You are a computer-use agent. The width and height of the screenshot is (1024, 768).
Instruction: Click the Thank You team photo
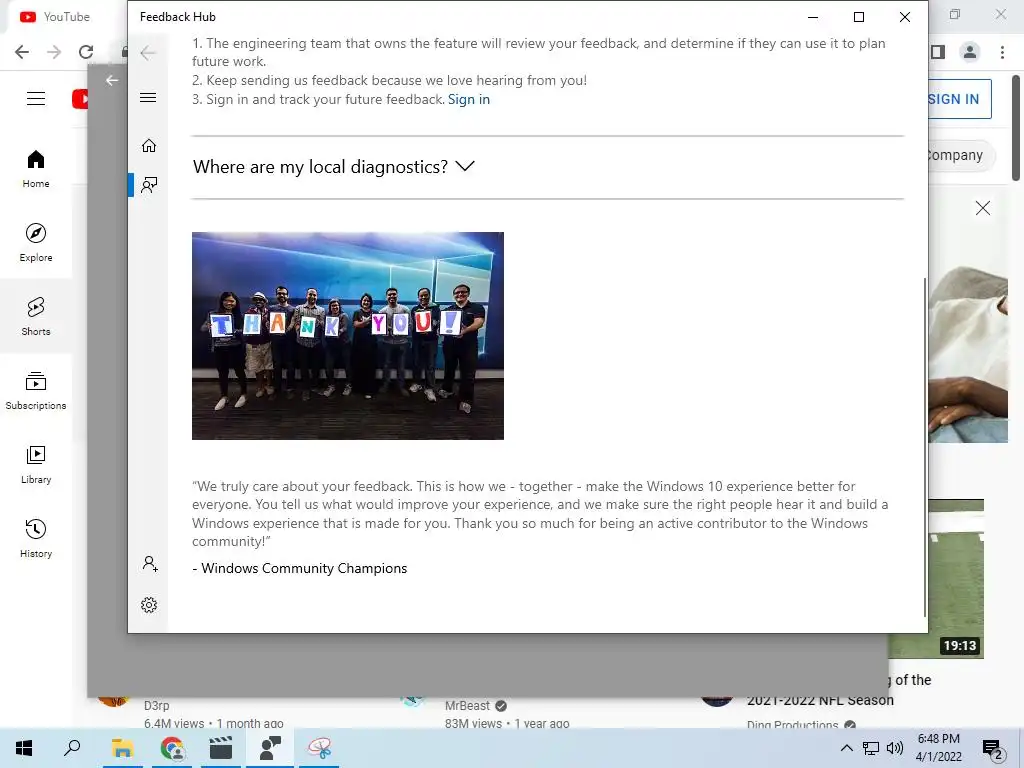click(347, 336)
